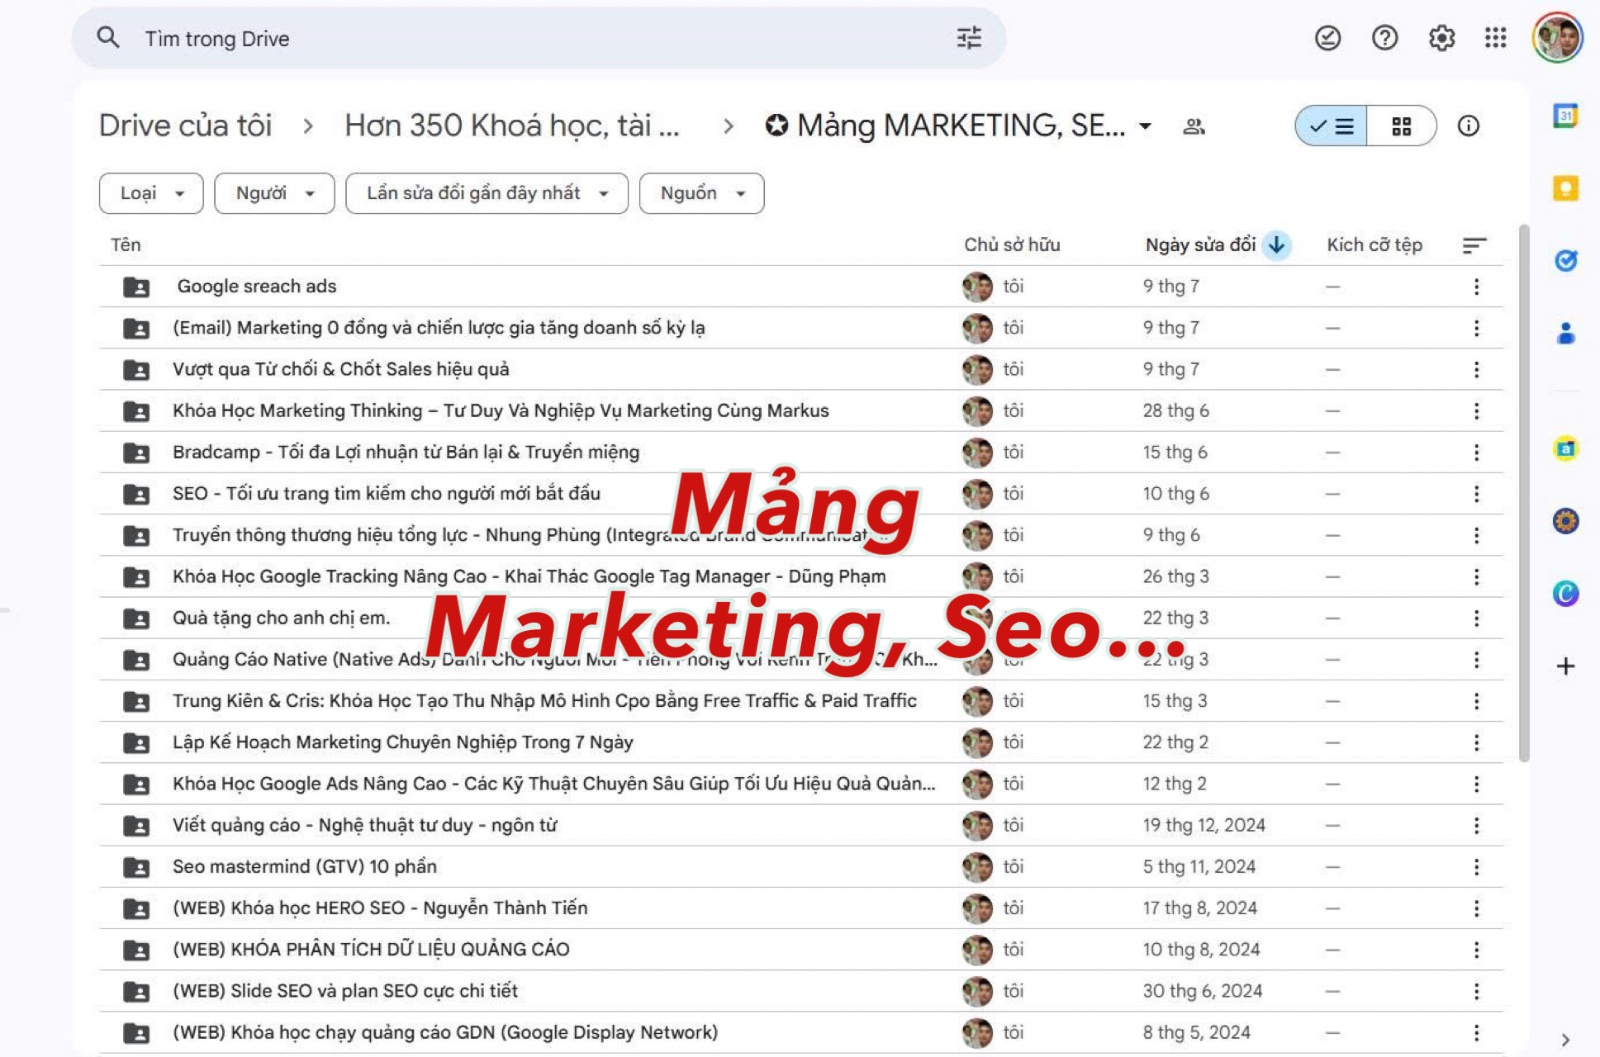Screen dimensions: 1600x1057
Task: Click Chủ sở hữu column header
Action: pyautogui.click(x=1012, y=245)
